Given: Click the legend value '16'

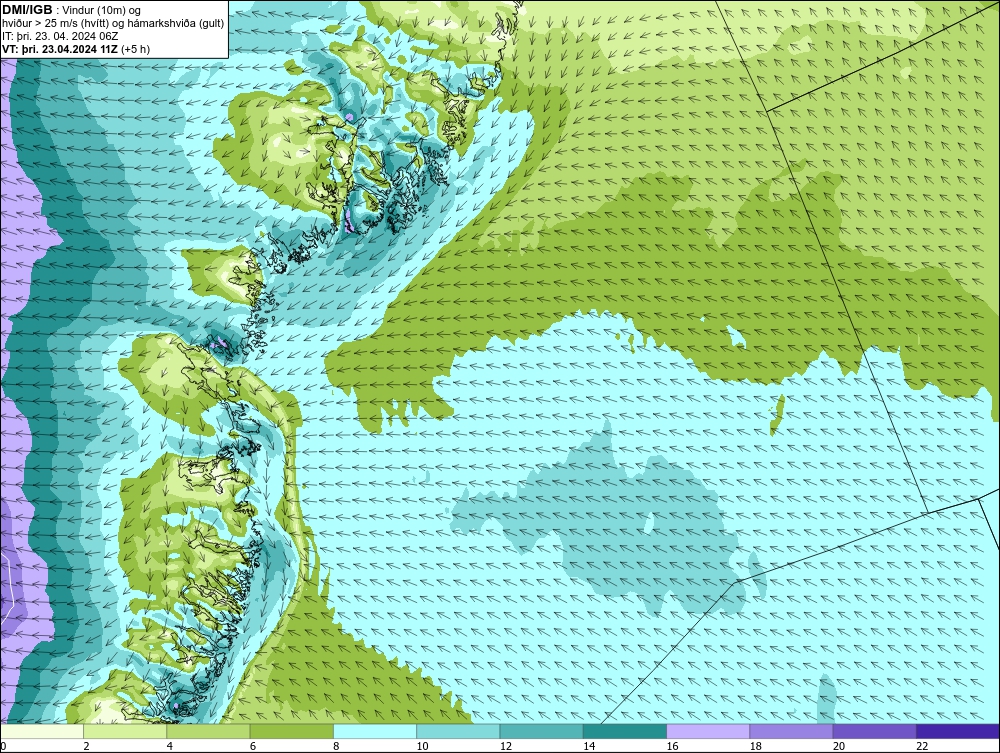Looking at the screenshot, I should pyautogui.click(x=672, y=746).
